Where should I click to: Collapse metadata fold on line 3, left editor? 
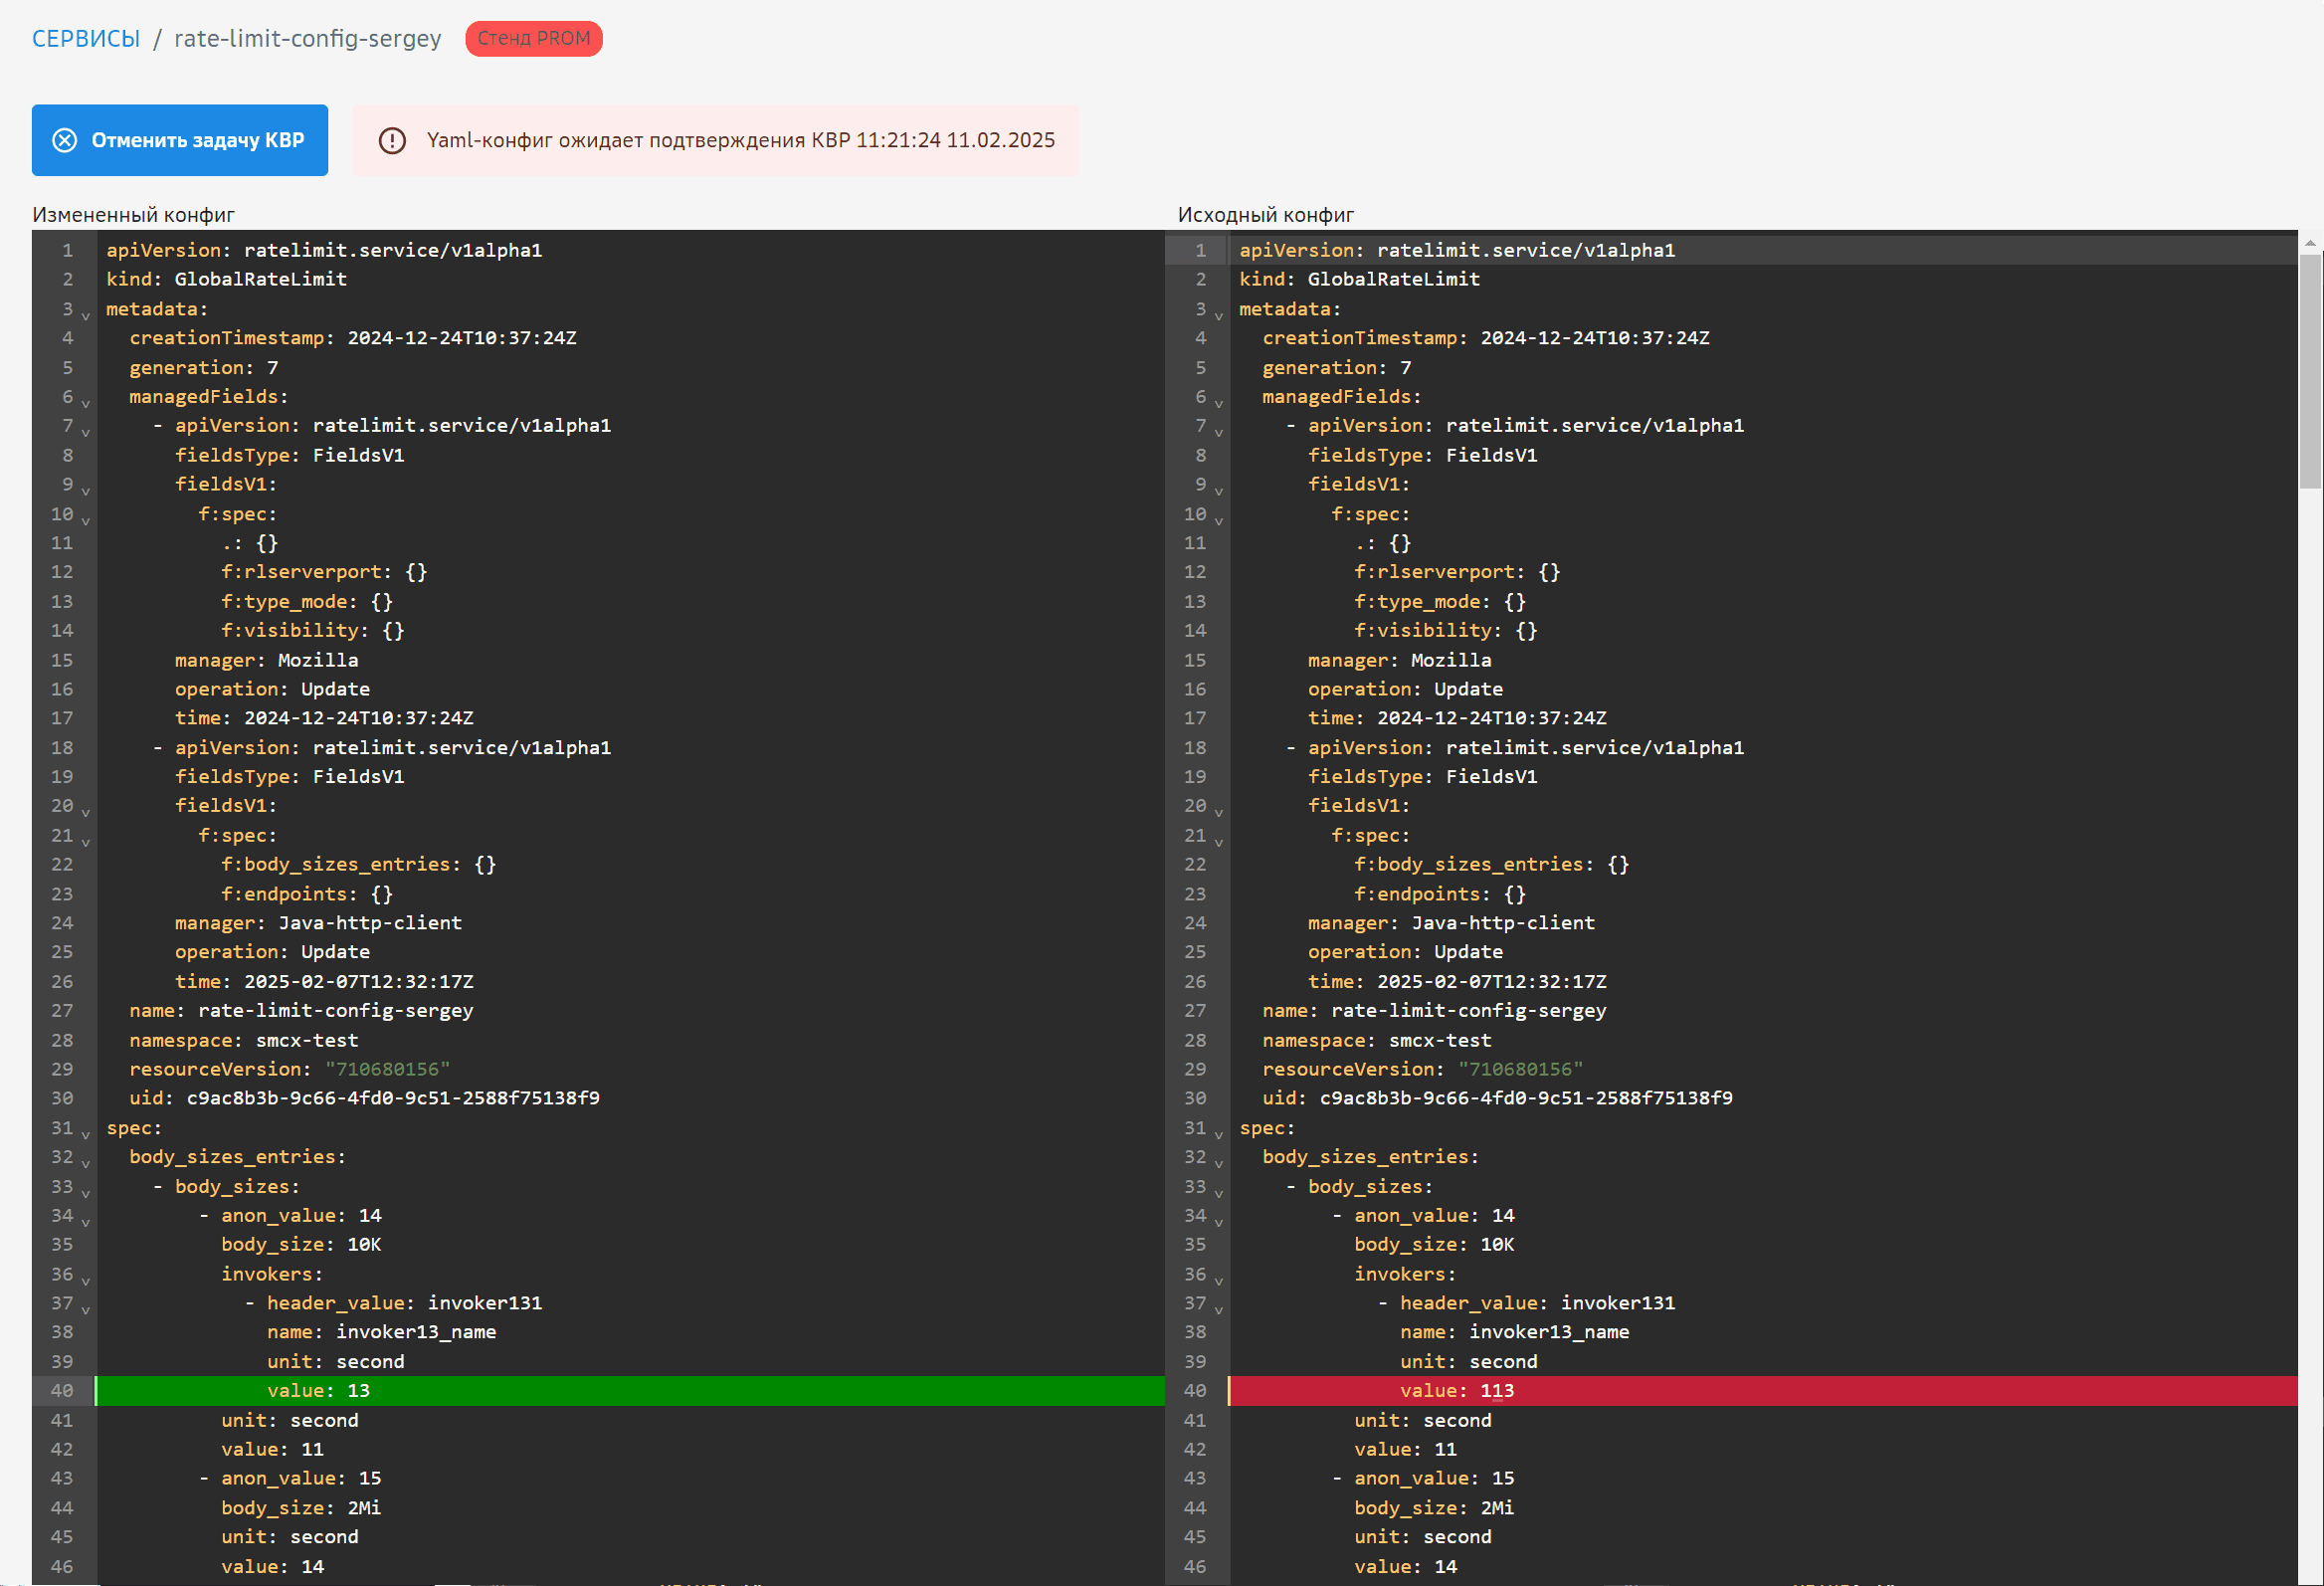[85, 315]
